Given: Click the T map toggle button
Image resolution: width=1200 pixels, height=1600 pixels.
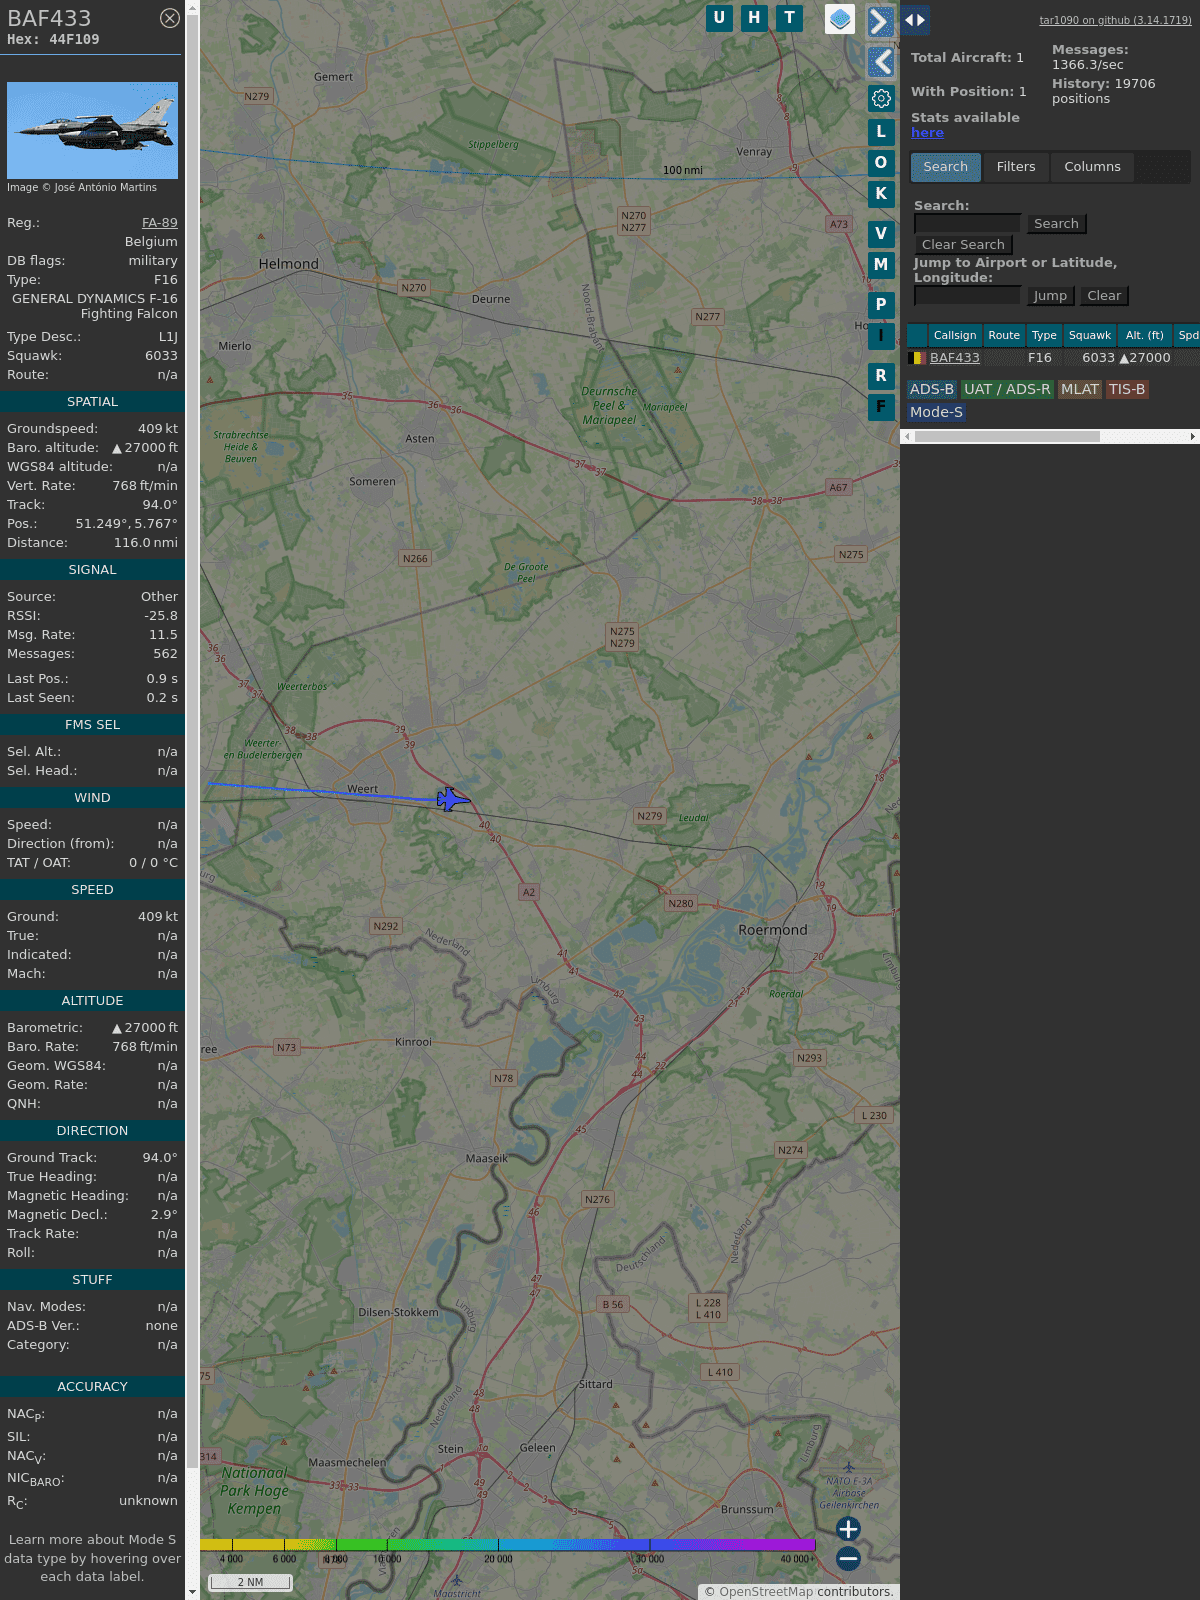Looking at the screenshot, I should pos(790,18).
